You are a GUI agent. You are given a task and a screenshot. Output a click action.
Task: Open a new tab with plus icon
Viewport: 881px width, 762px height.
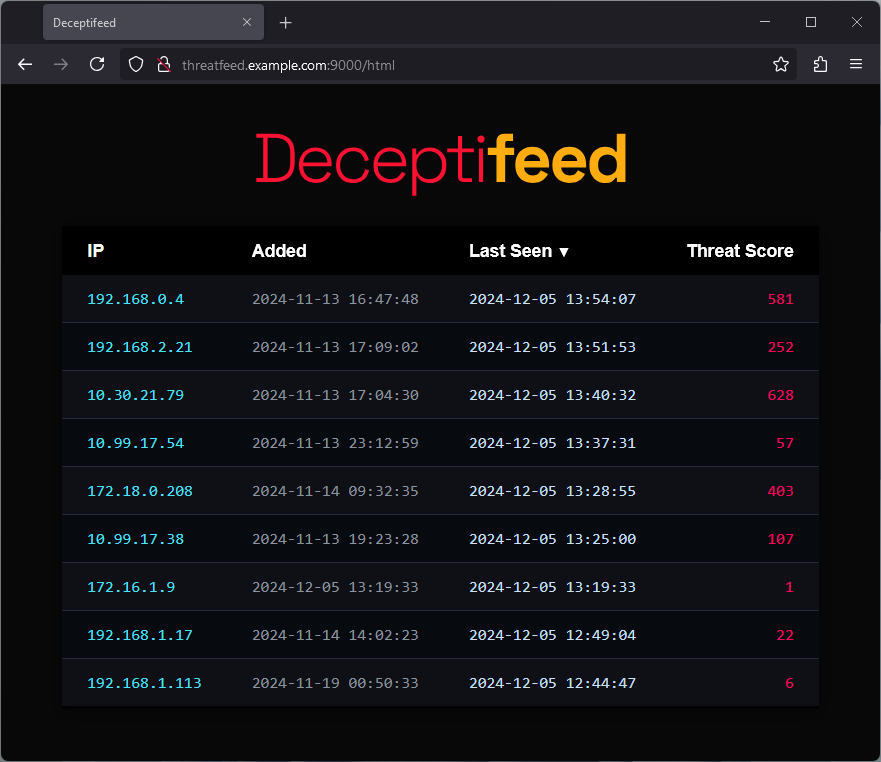(x=286, y=22)
